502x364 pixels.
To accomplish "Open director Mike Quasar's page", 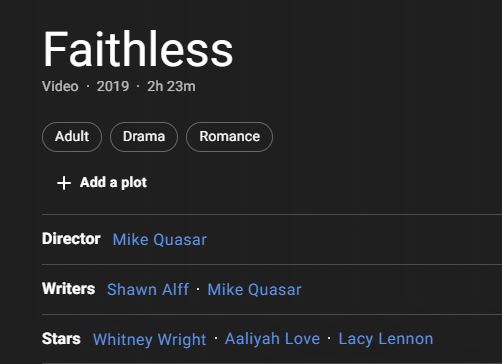I will point(160,240).
